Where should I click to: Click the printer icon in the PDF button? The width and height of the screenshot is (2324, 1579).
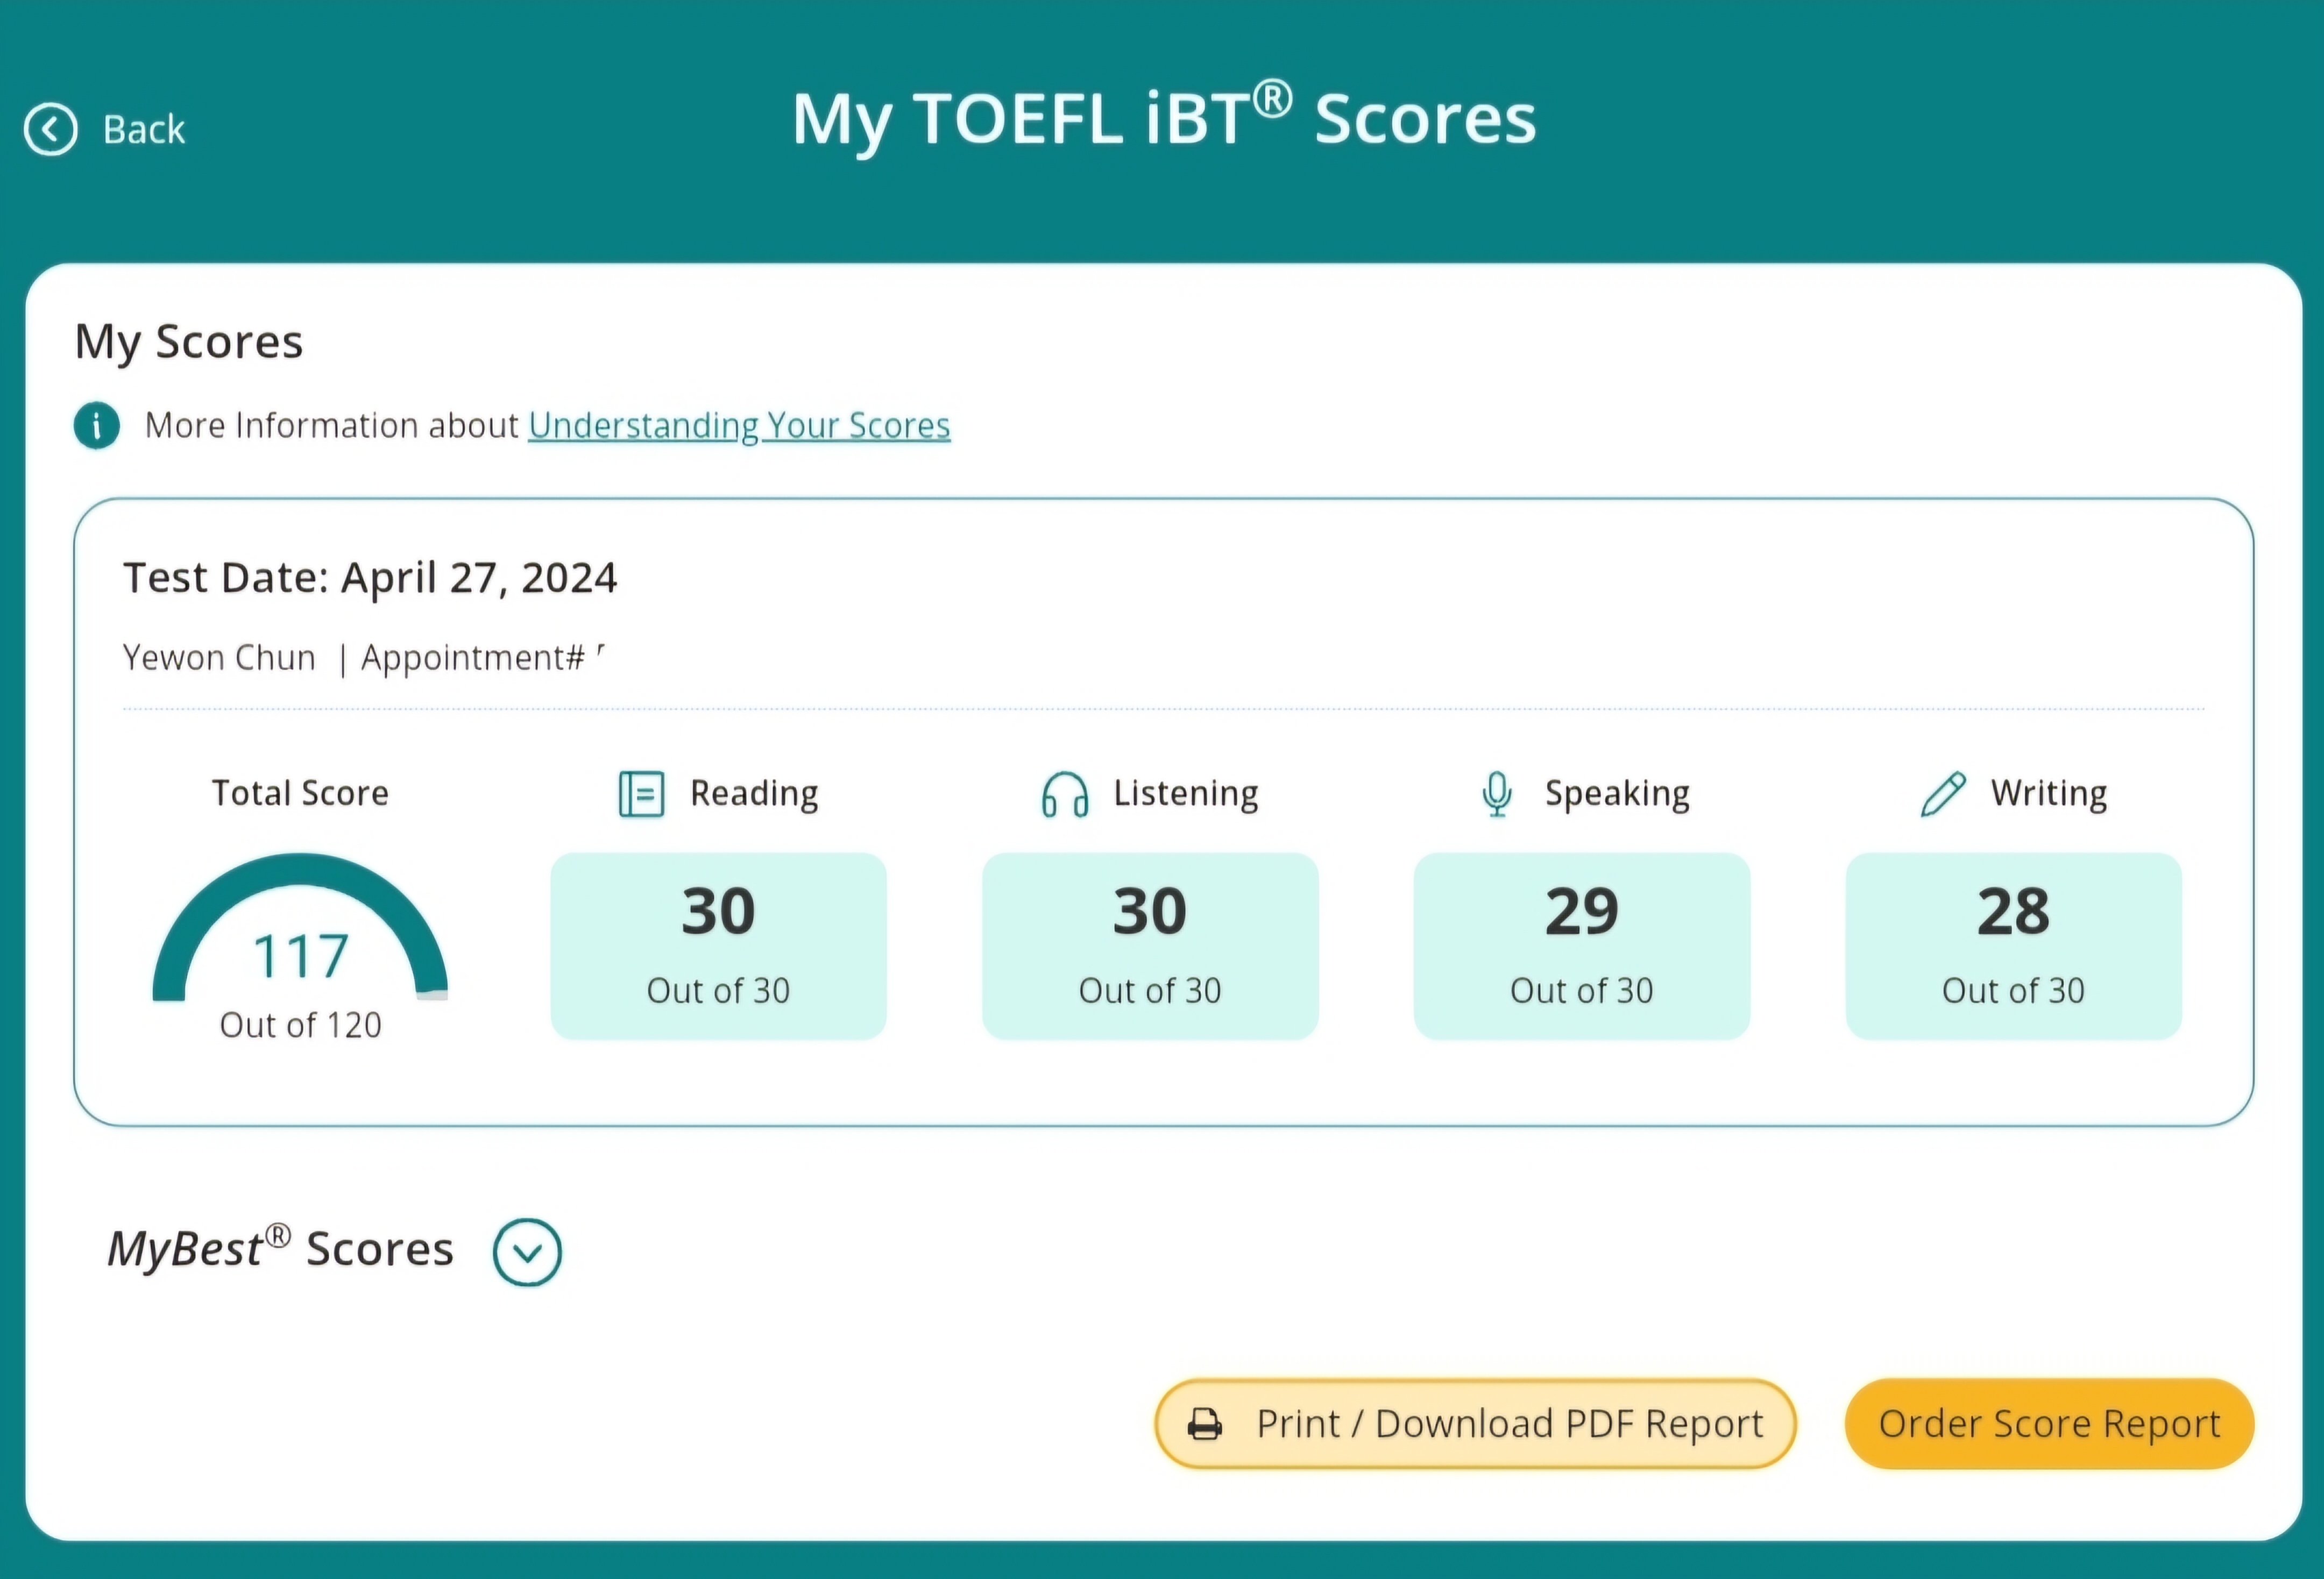pyautogui.click(x=1205, y=1424)
